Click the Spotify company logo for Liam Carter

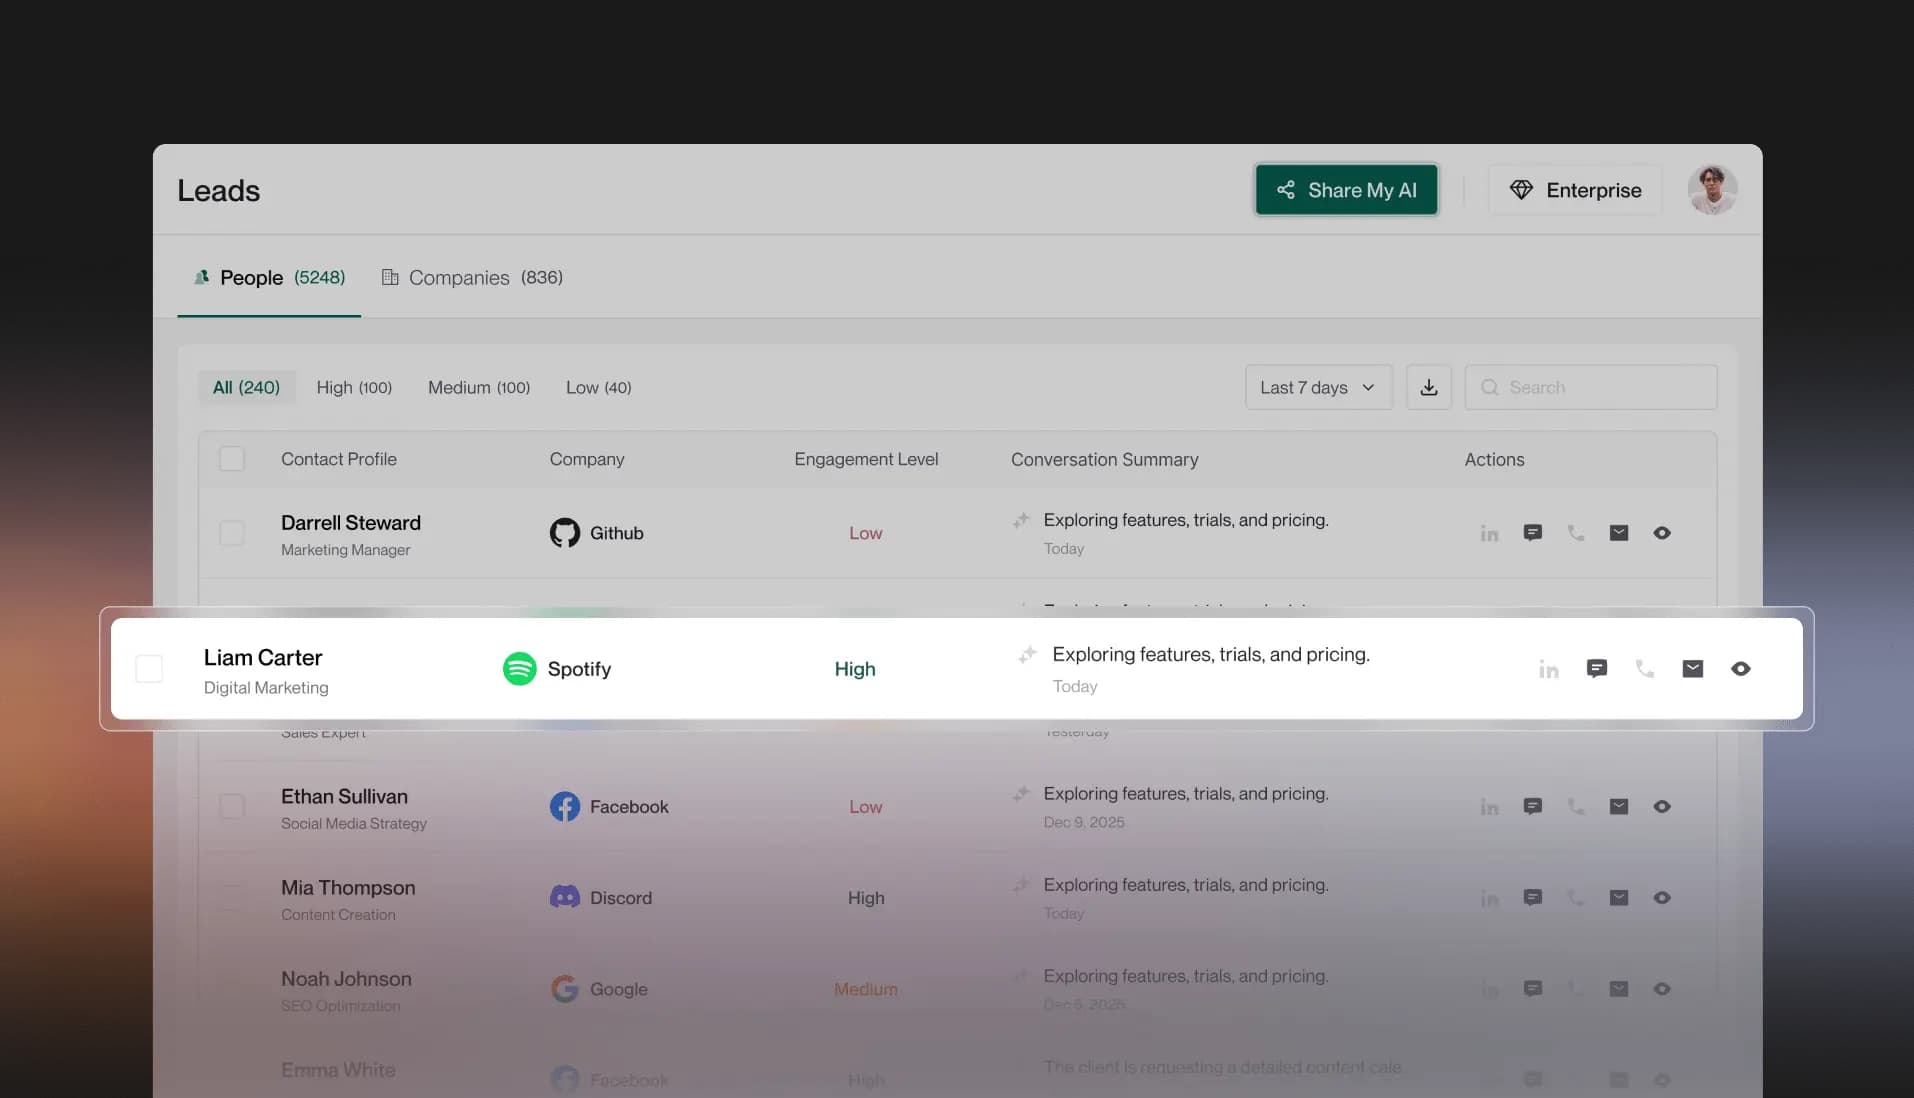pos(519,668)
